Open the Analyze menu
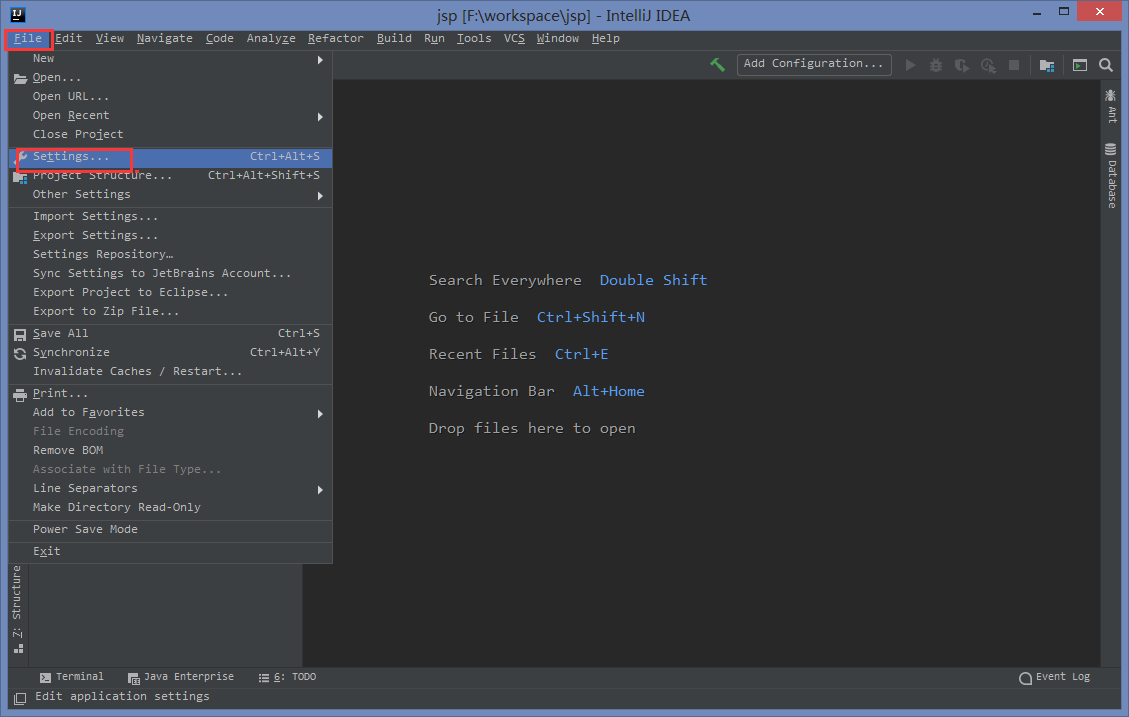Image resolution: width=1129 pixels, height=717 pixels. pyautogui.click(x=271, y=39)
